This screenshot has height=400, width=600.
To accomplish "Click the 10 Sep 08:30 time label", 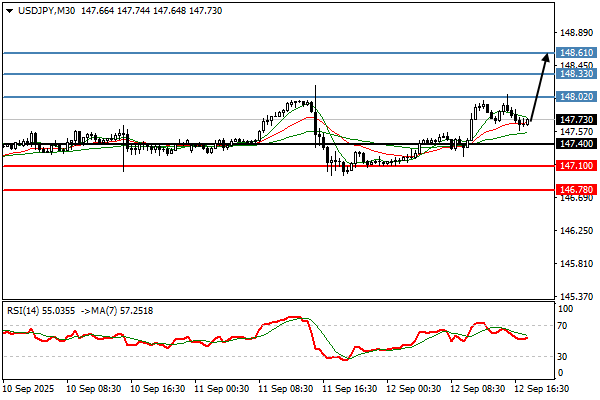I will [94, 389].
